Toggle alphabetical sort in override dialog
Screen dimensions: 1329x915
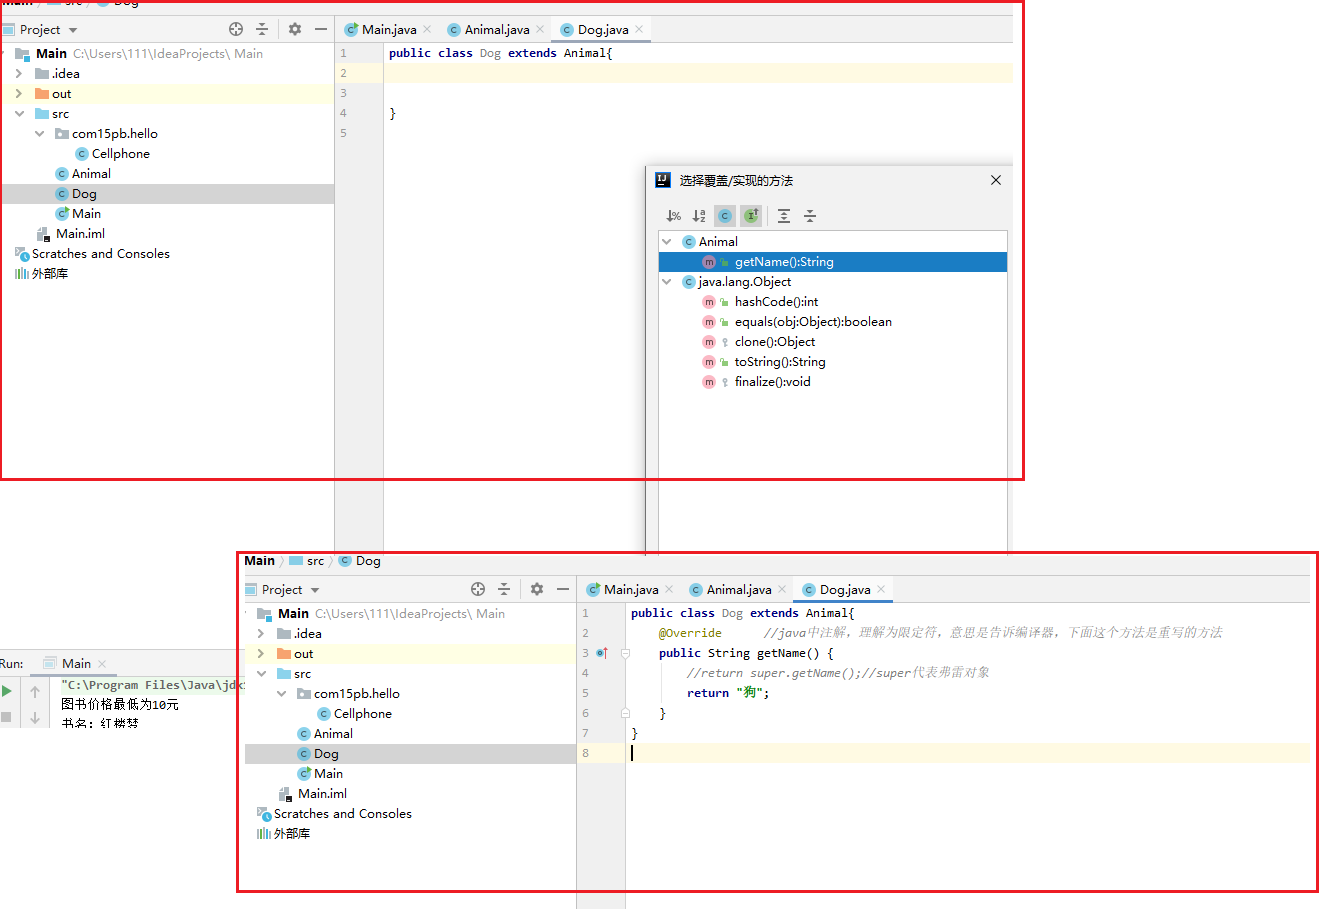pos(699,216)
